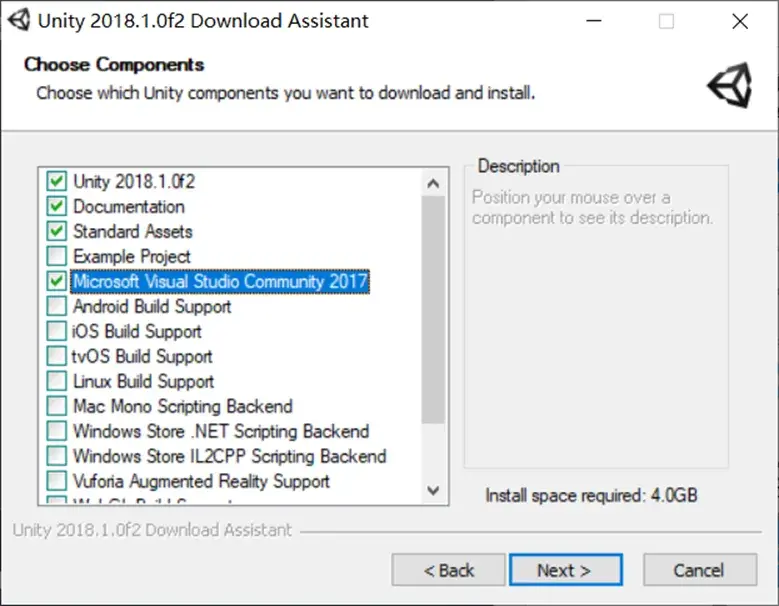Click the Unity logo in the title bar

point(19,21)
